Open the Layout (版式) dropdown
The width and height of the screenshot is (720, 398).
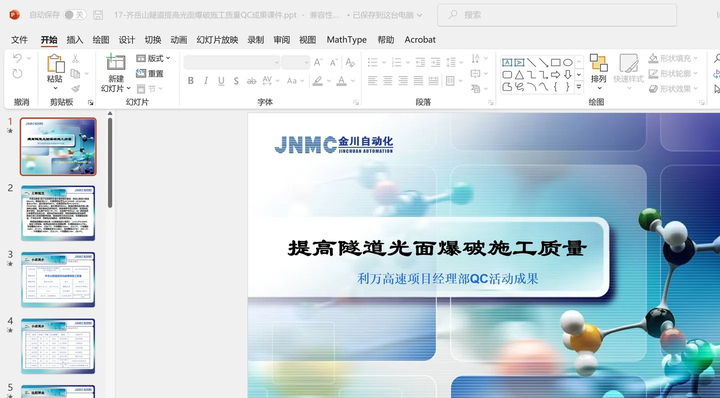click(x=153, y=58)
